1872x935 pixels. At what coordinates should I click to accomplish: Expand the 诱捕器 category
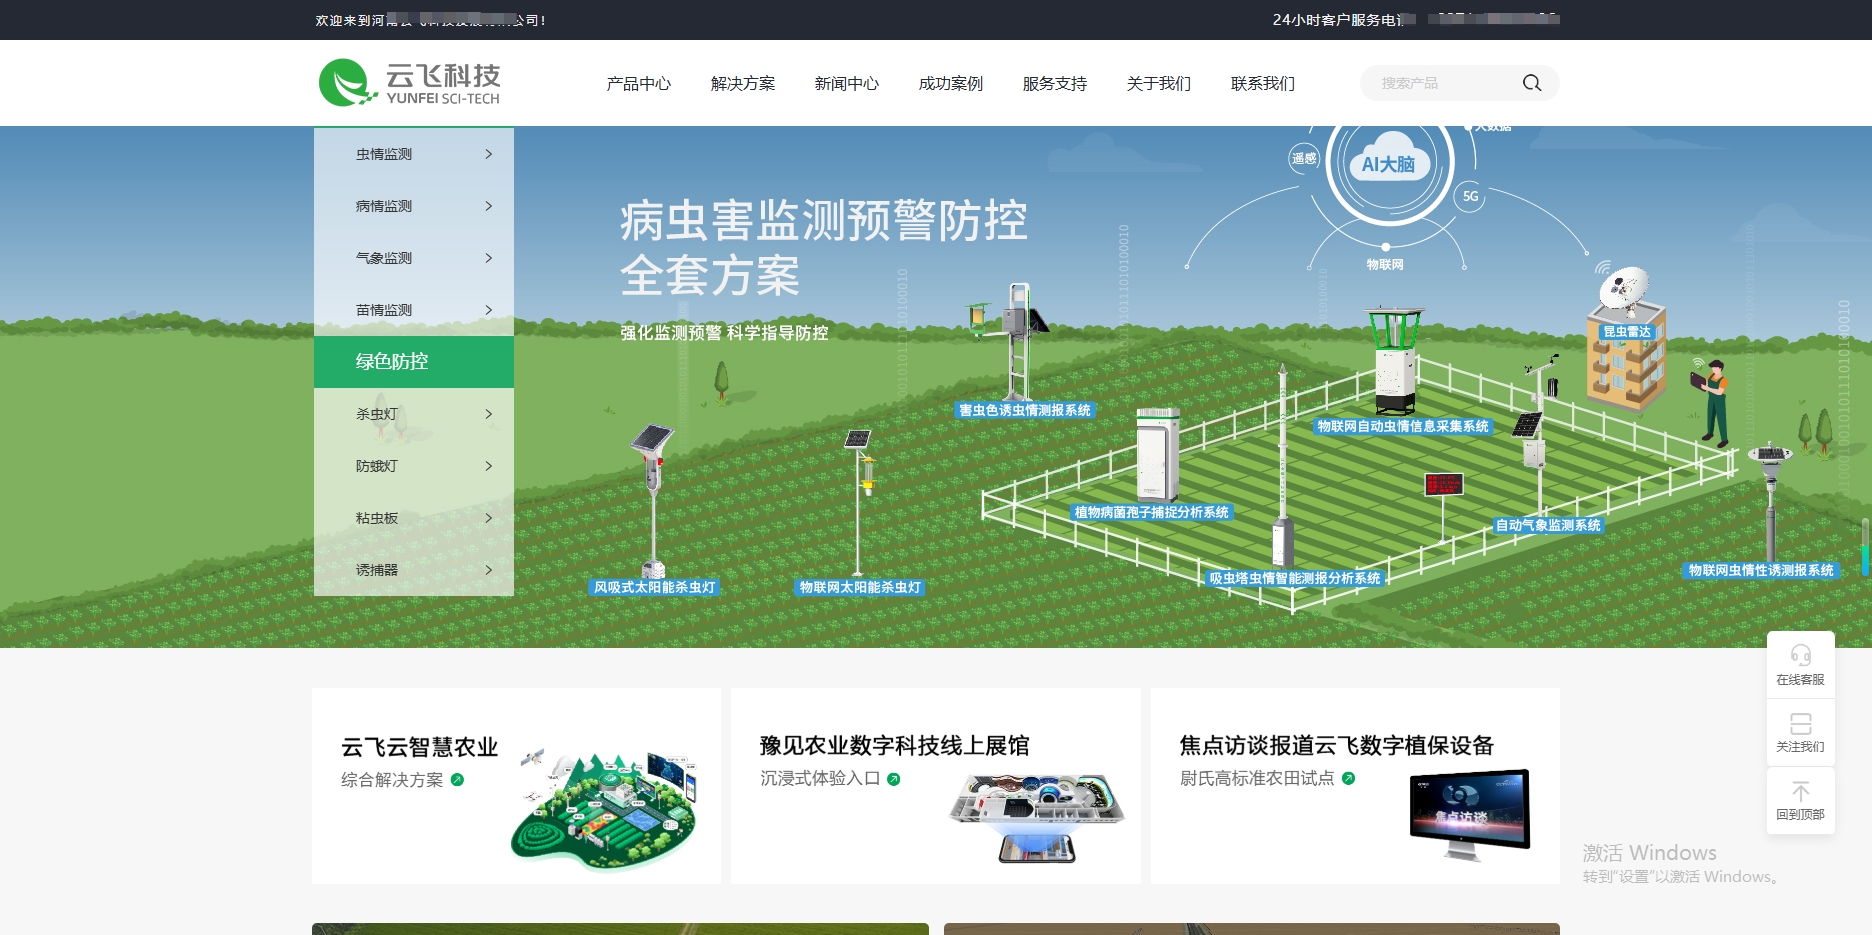click(x=413, y=570)
